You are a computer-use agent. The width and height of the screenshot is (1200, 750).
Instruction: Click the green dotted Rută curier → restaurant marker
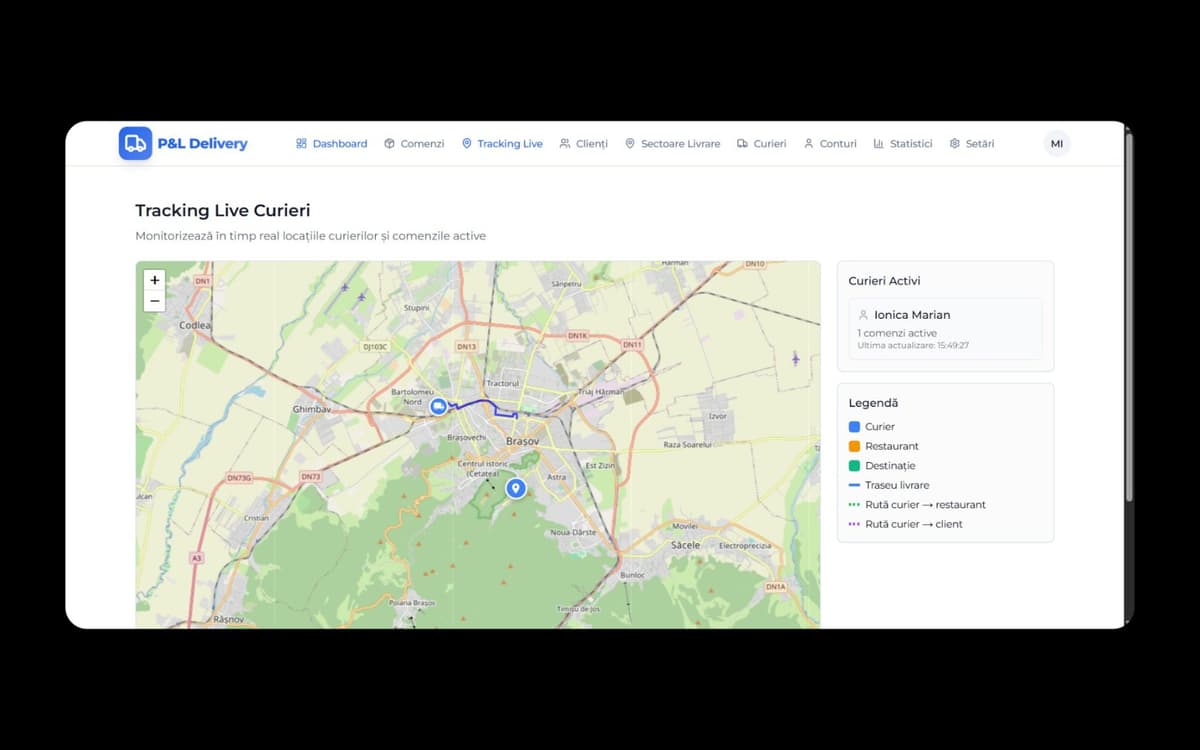854,505
